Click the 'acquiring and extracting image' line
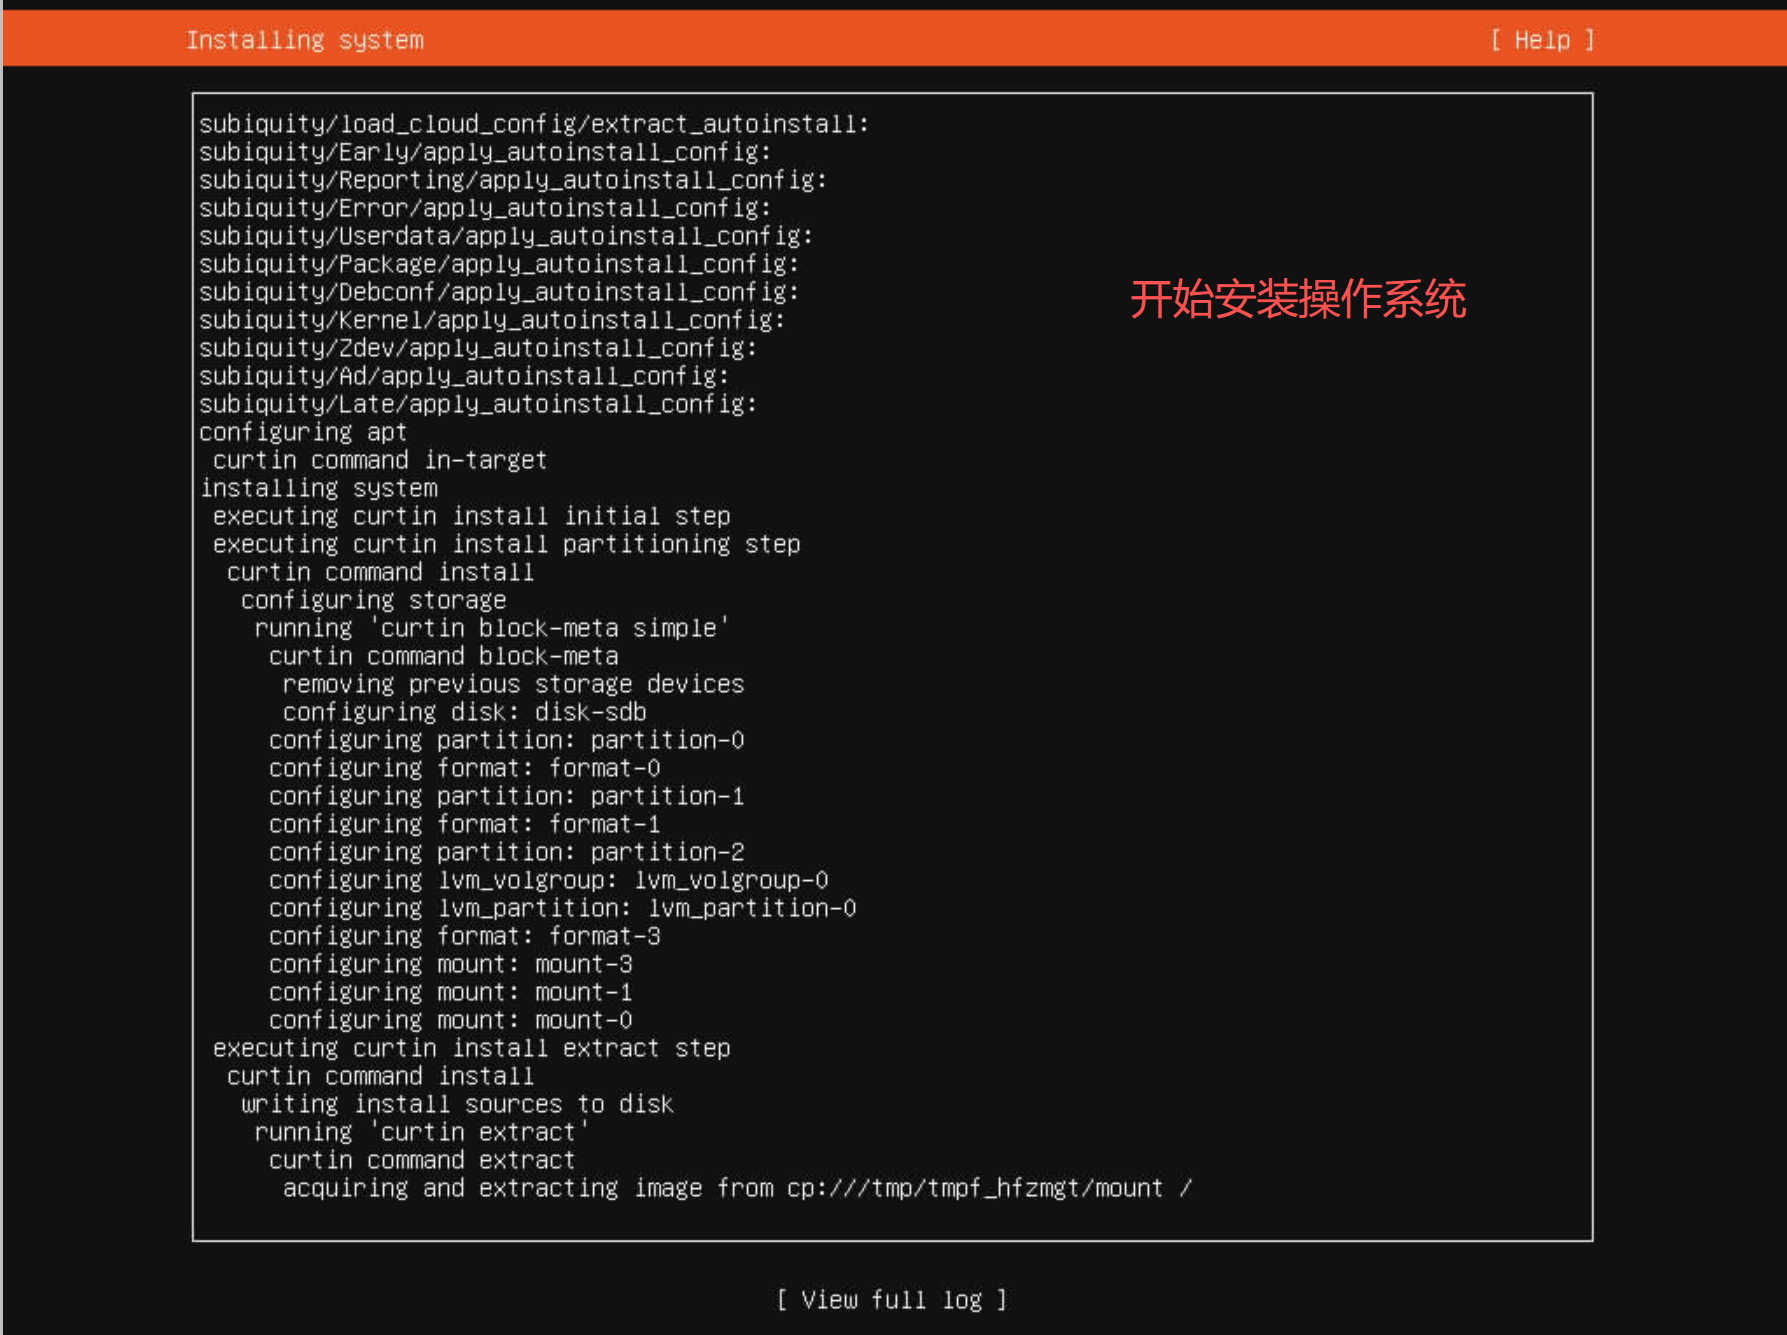Image resolution: width=1787 pixels, height=1335 pixels. click(x=736, y=1188)
